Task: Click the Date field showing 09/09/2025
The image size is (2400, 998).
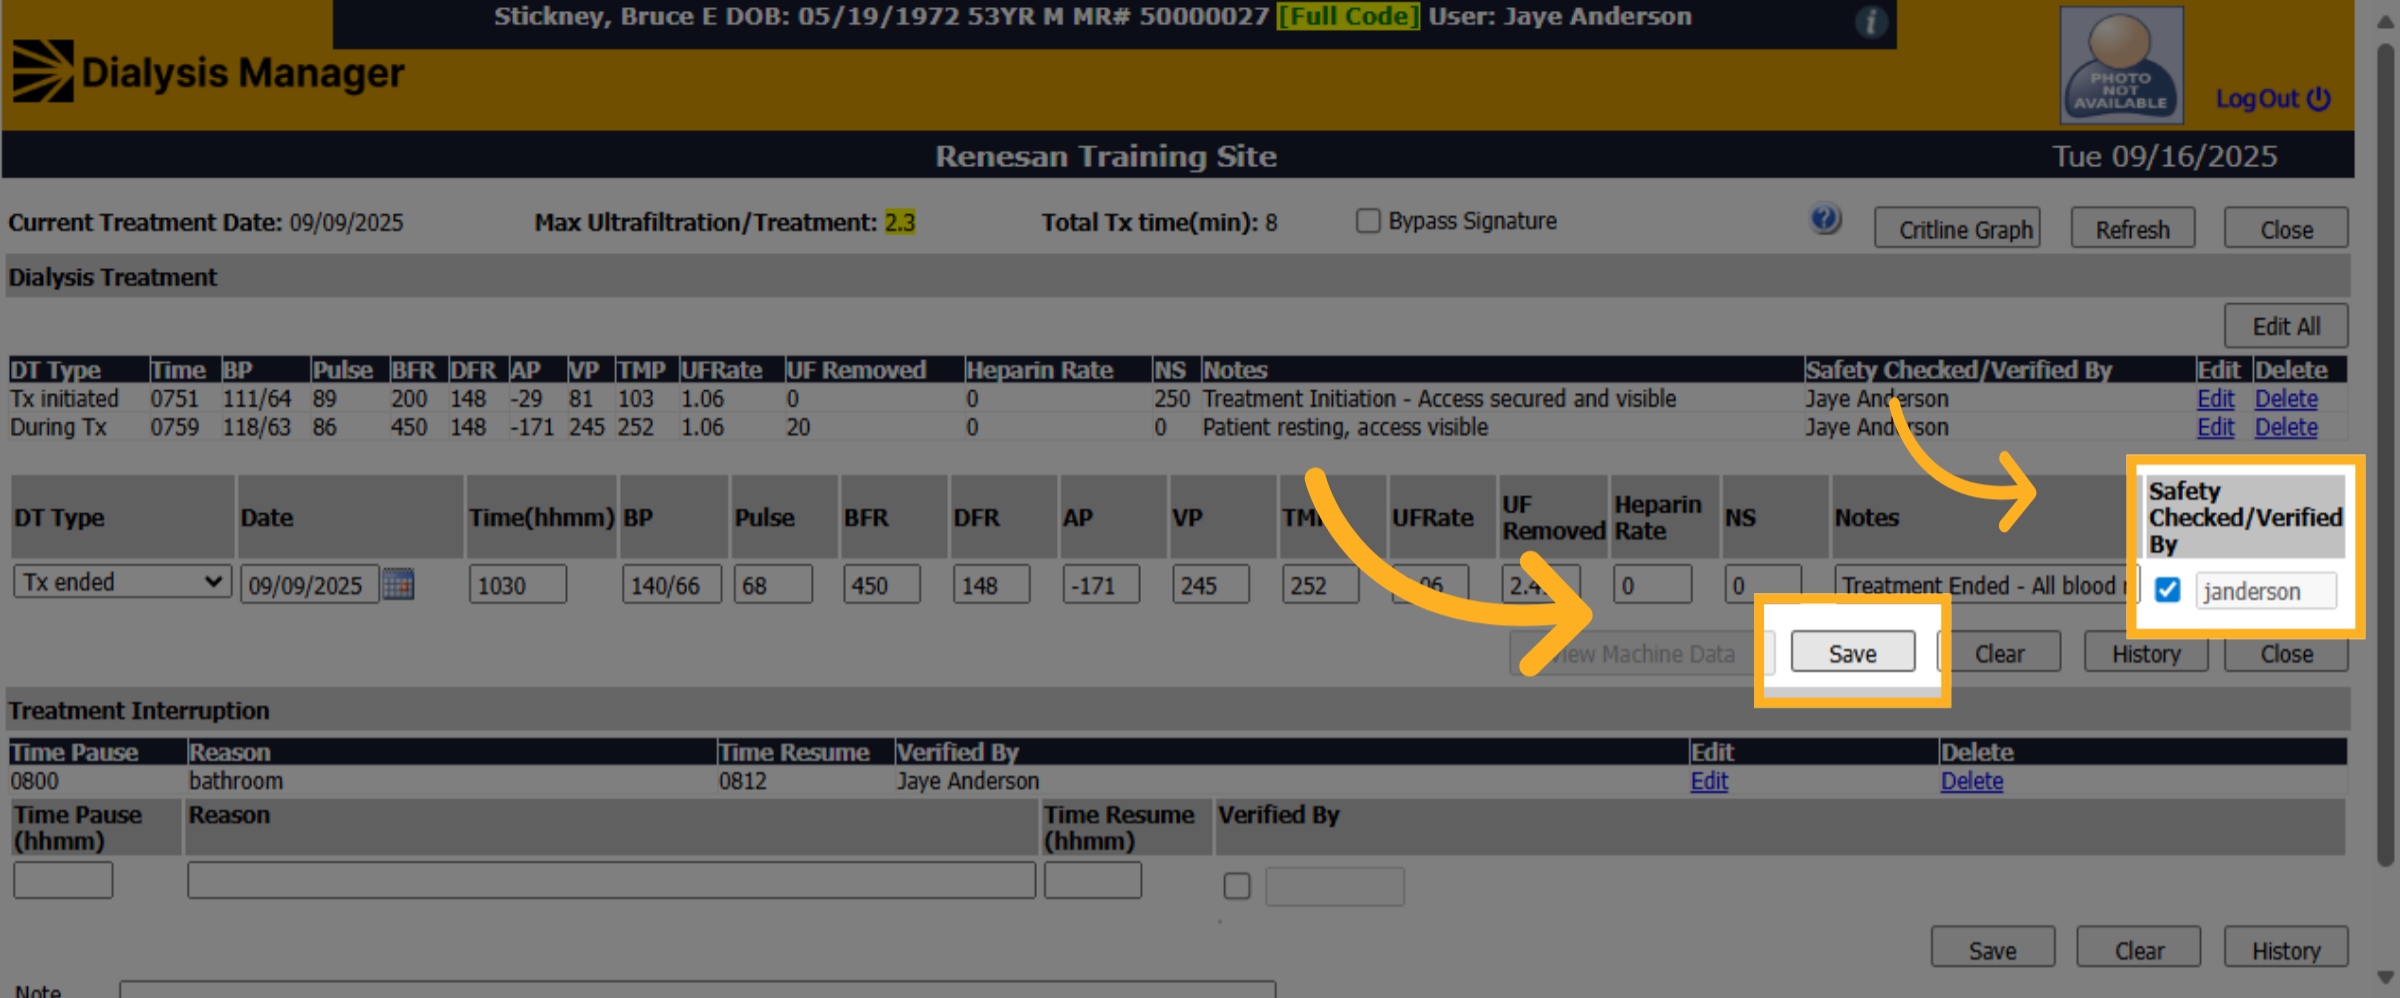Action: (x=310, y=585)
